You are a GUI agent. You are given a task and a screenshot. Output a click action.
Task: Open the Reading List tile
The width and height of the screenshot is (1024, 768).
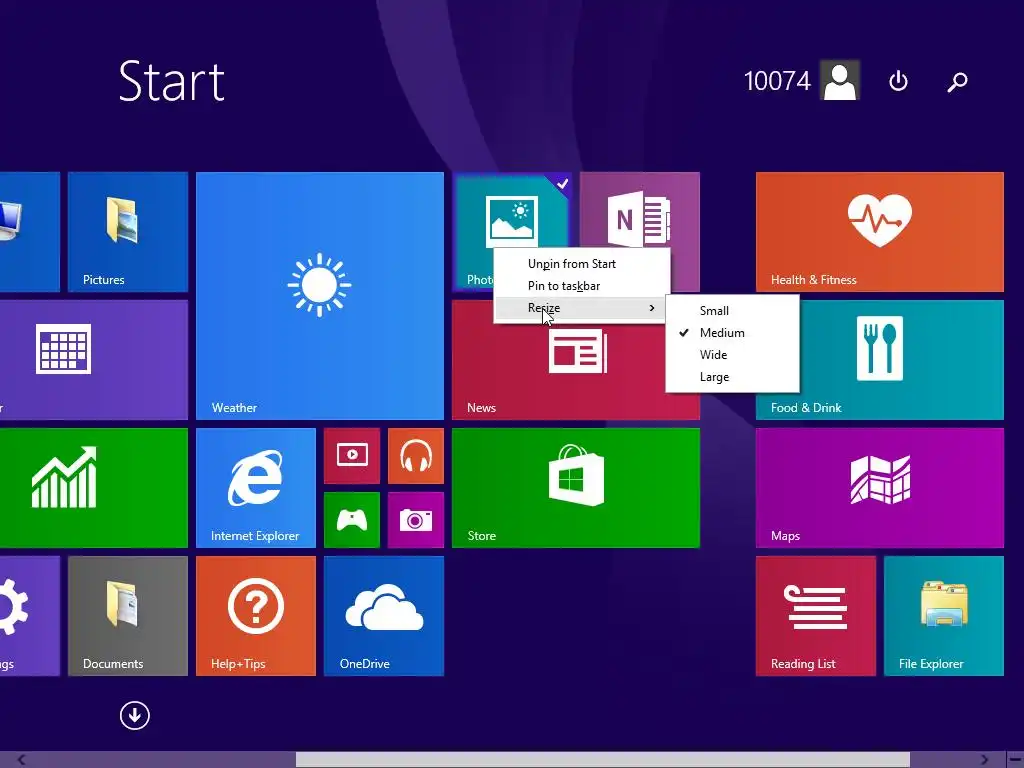[816, 616]
